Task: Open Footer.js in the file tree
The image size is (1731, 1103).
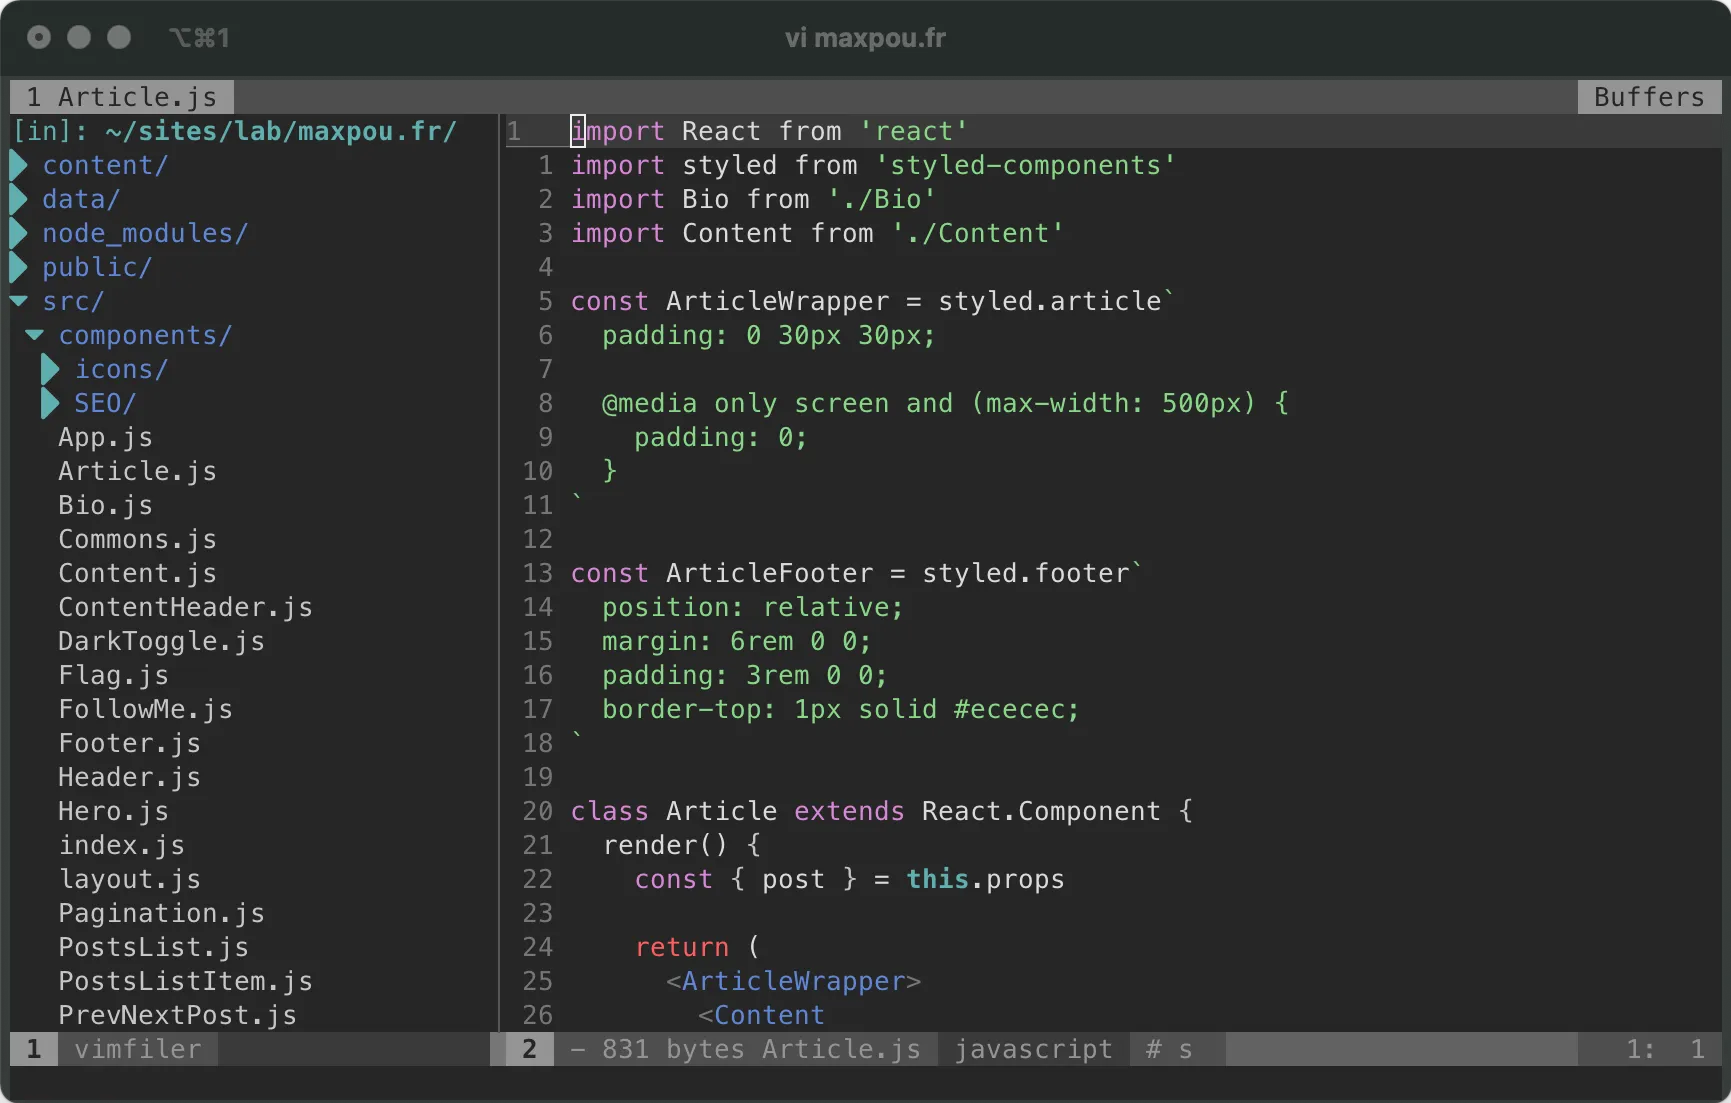Action: 129,743
